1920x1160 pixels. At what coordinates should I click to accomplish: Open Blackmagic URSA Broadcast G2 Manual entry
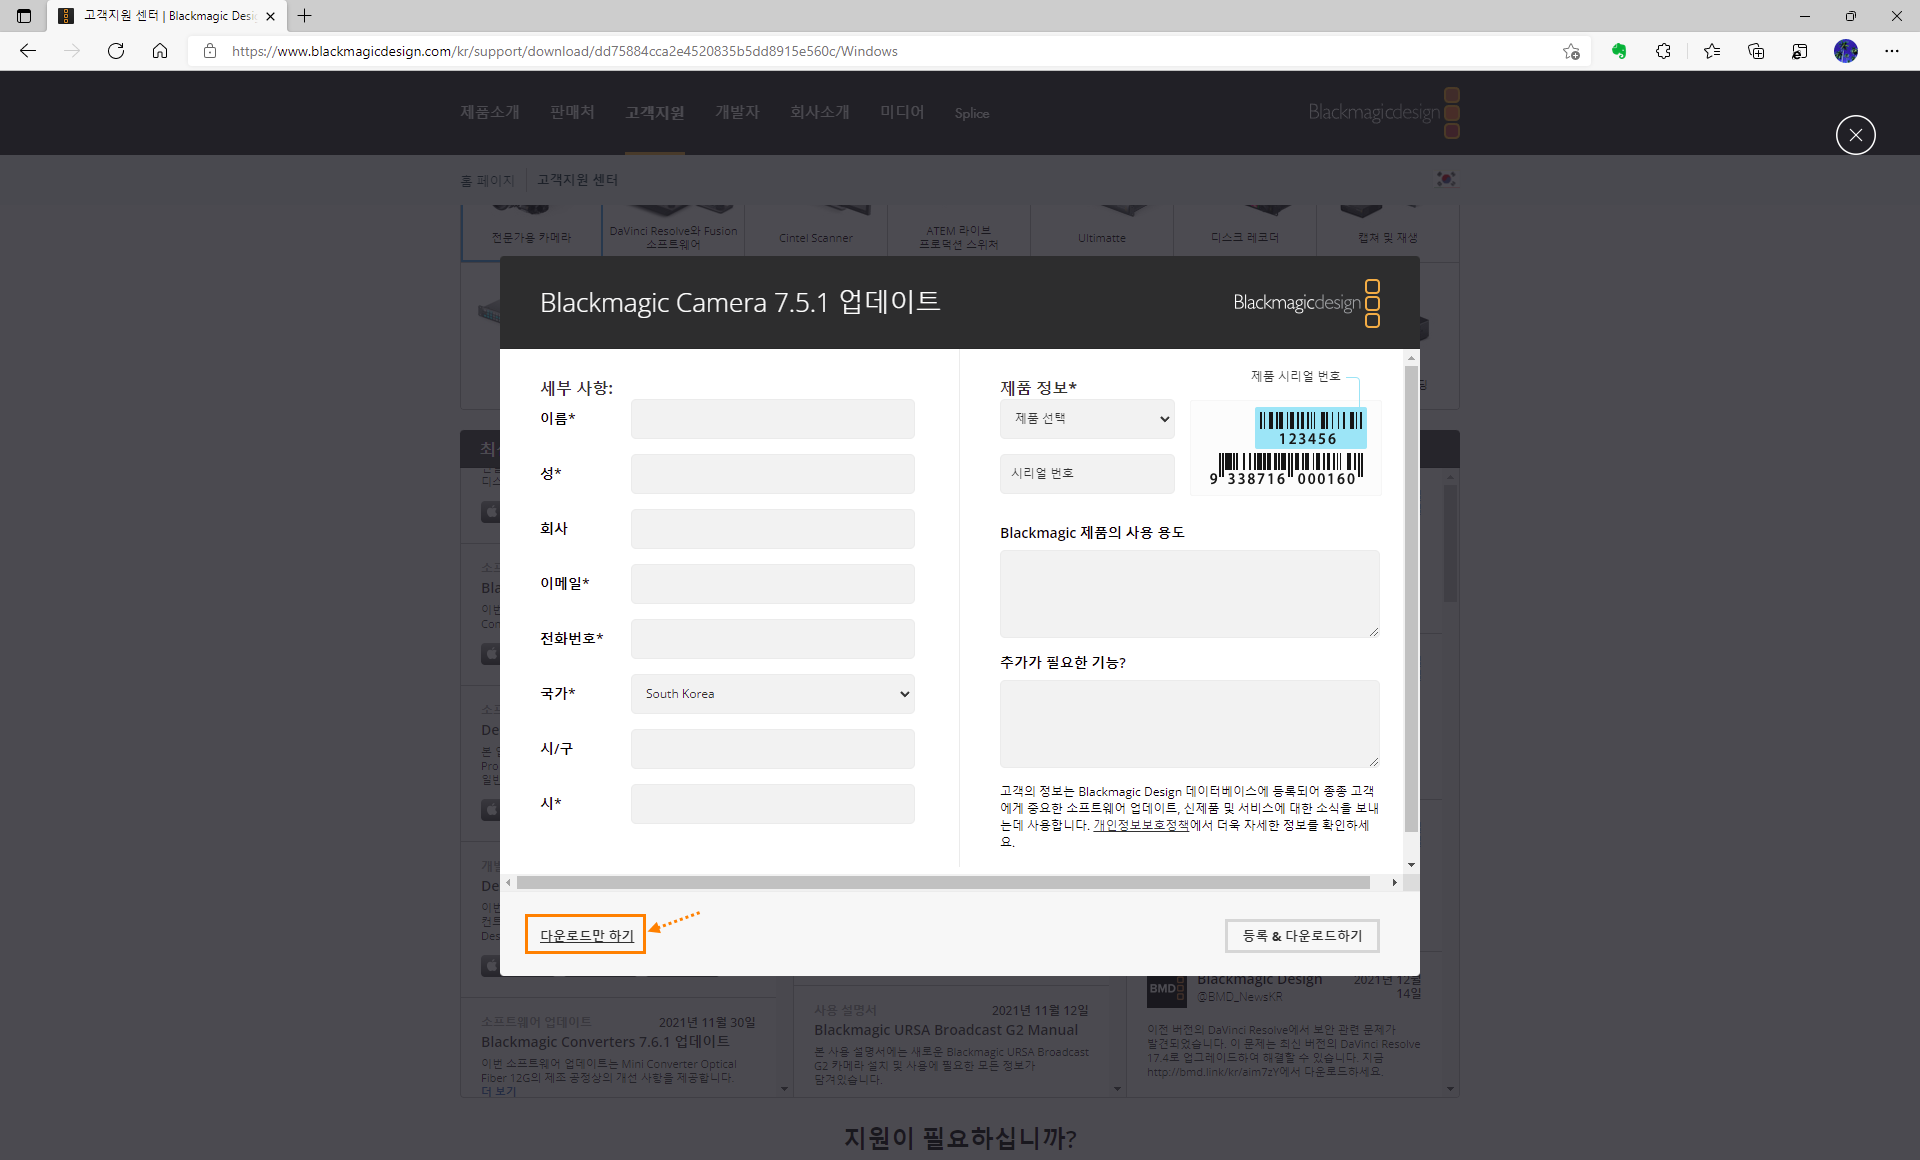coord(946,1030)
